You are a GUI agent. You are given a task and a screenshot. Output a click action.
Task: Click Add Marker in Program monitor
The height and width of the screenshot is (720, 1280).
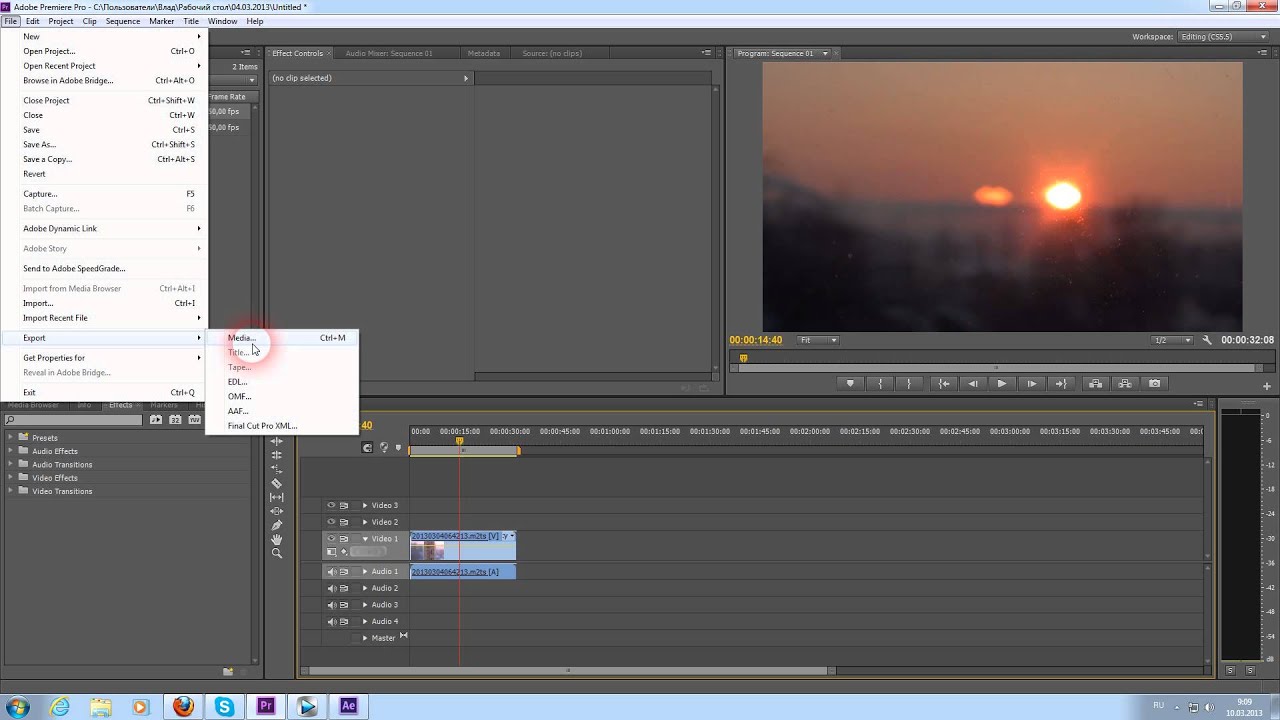click(851, 383)
